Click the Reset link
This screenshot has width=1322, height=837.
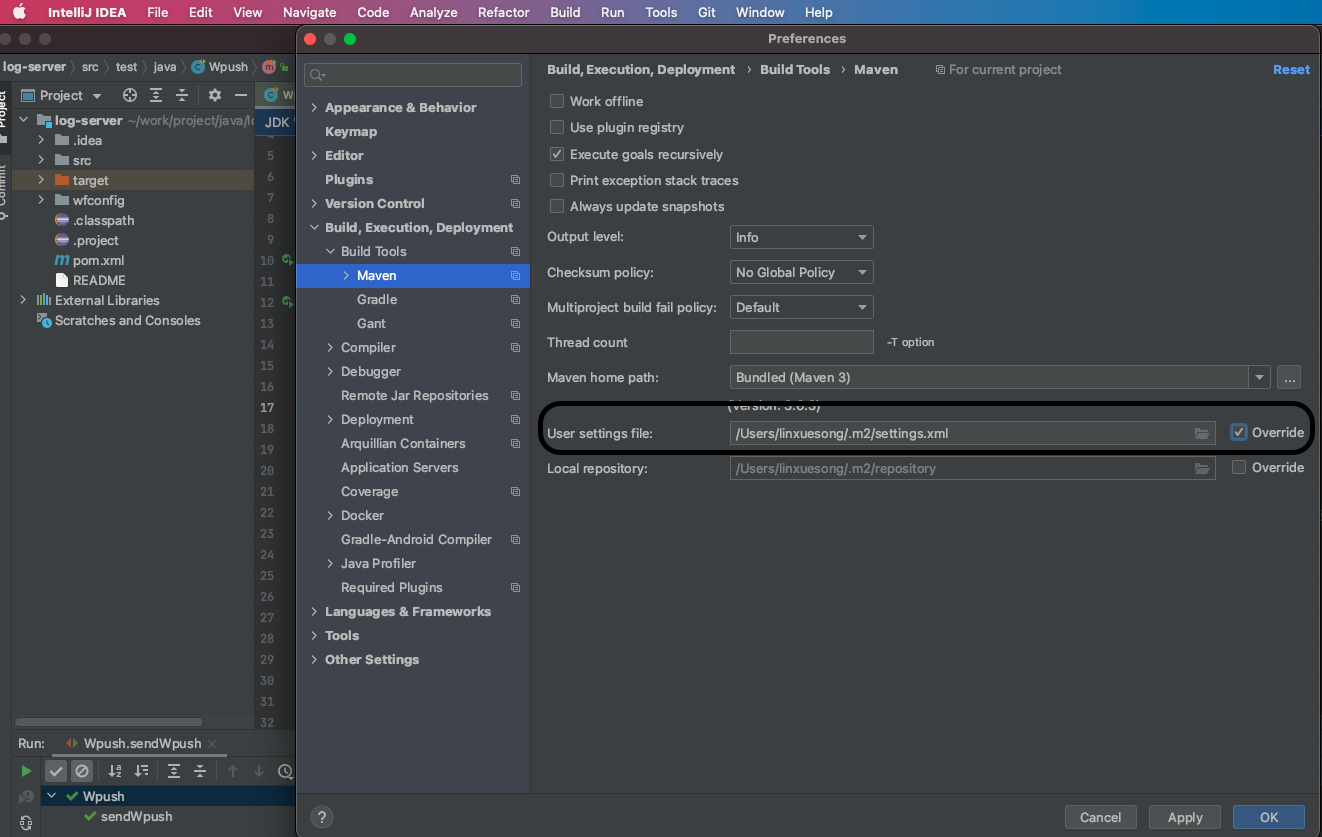(x=1291, y=69)
